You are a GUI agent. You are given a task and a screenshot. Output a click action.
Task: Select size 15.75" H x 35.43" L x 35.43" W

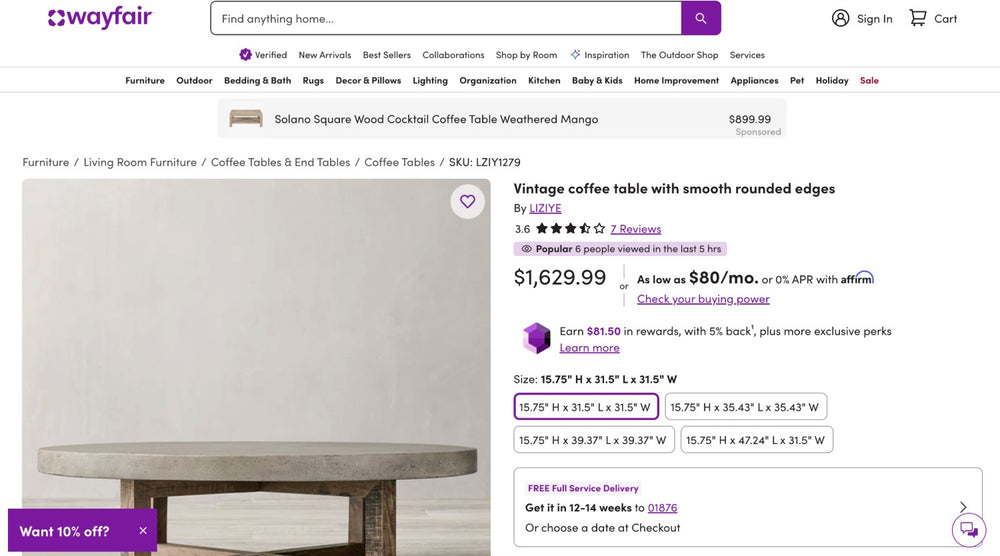[x=745, y=407]
